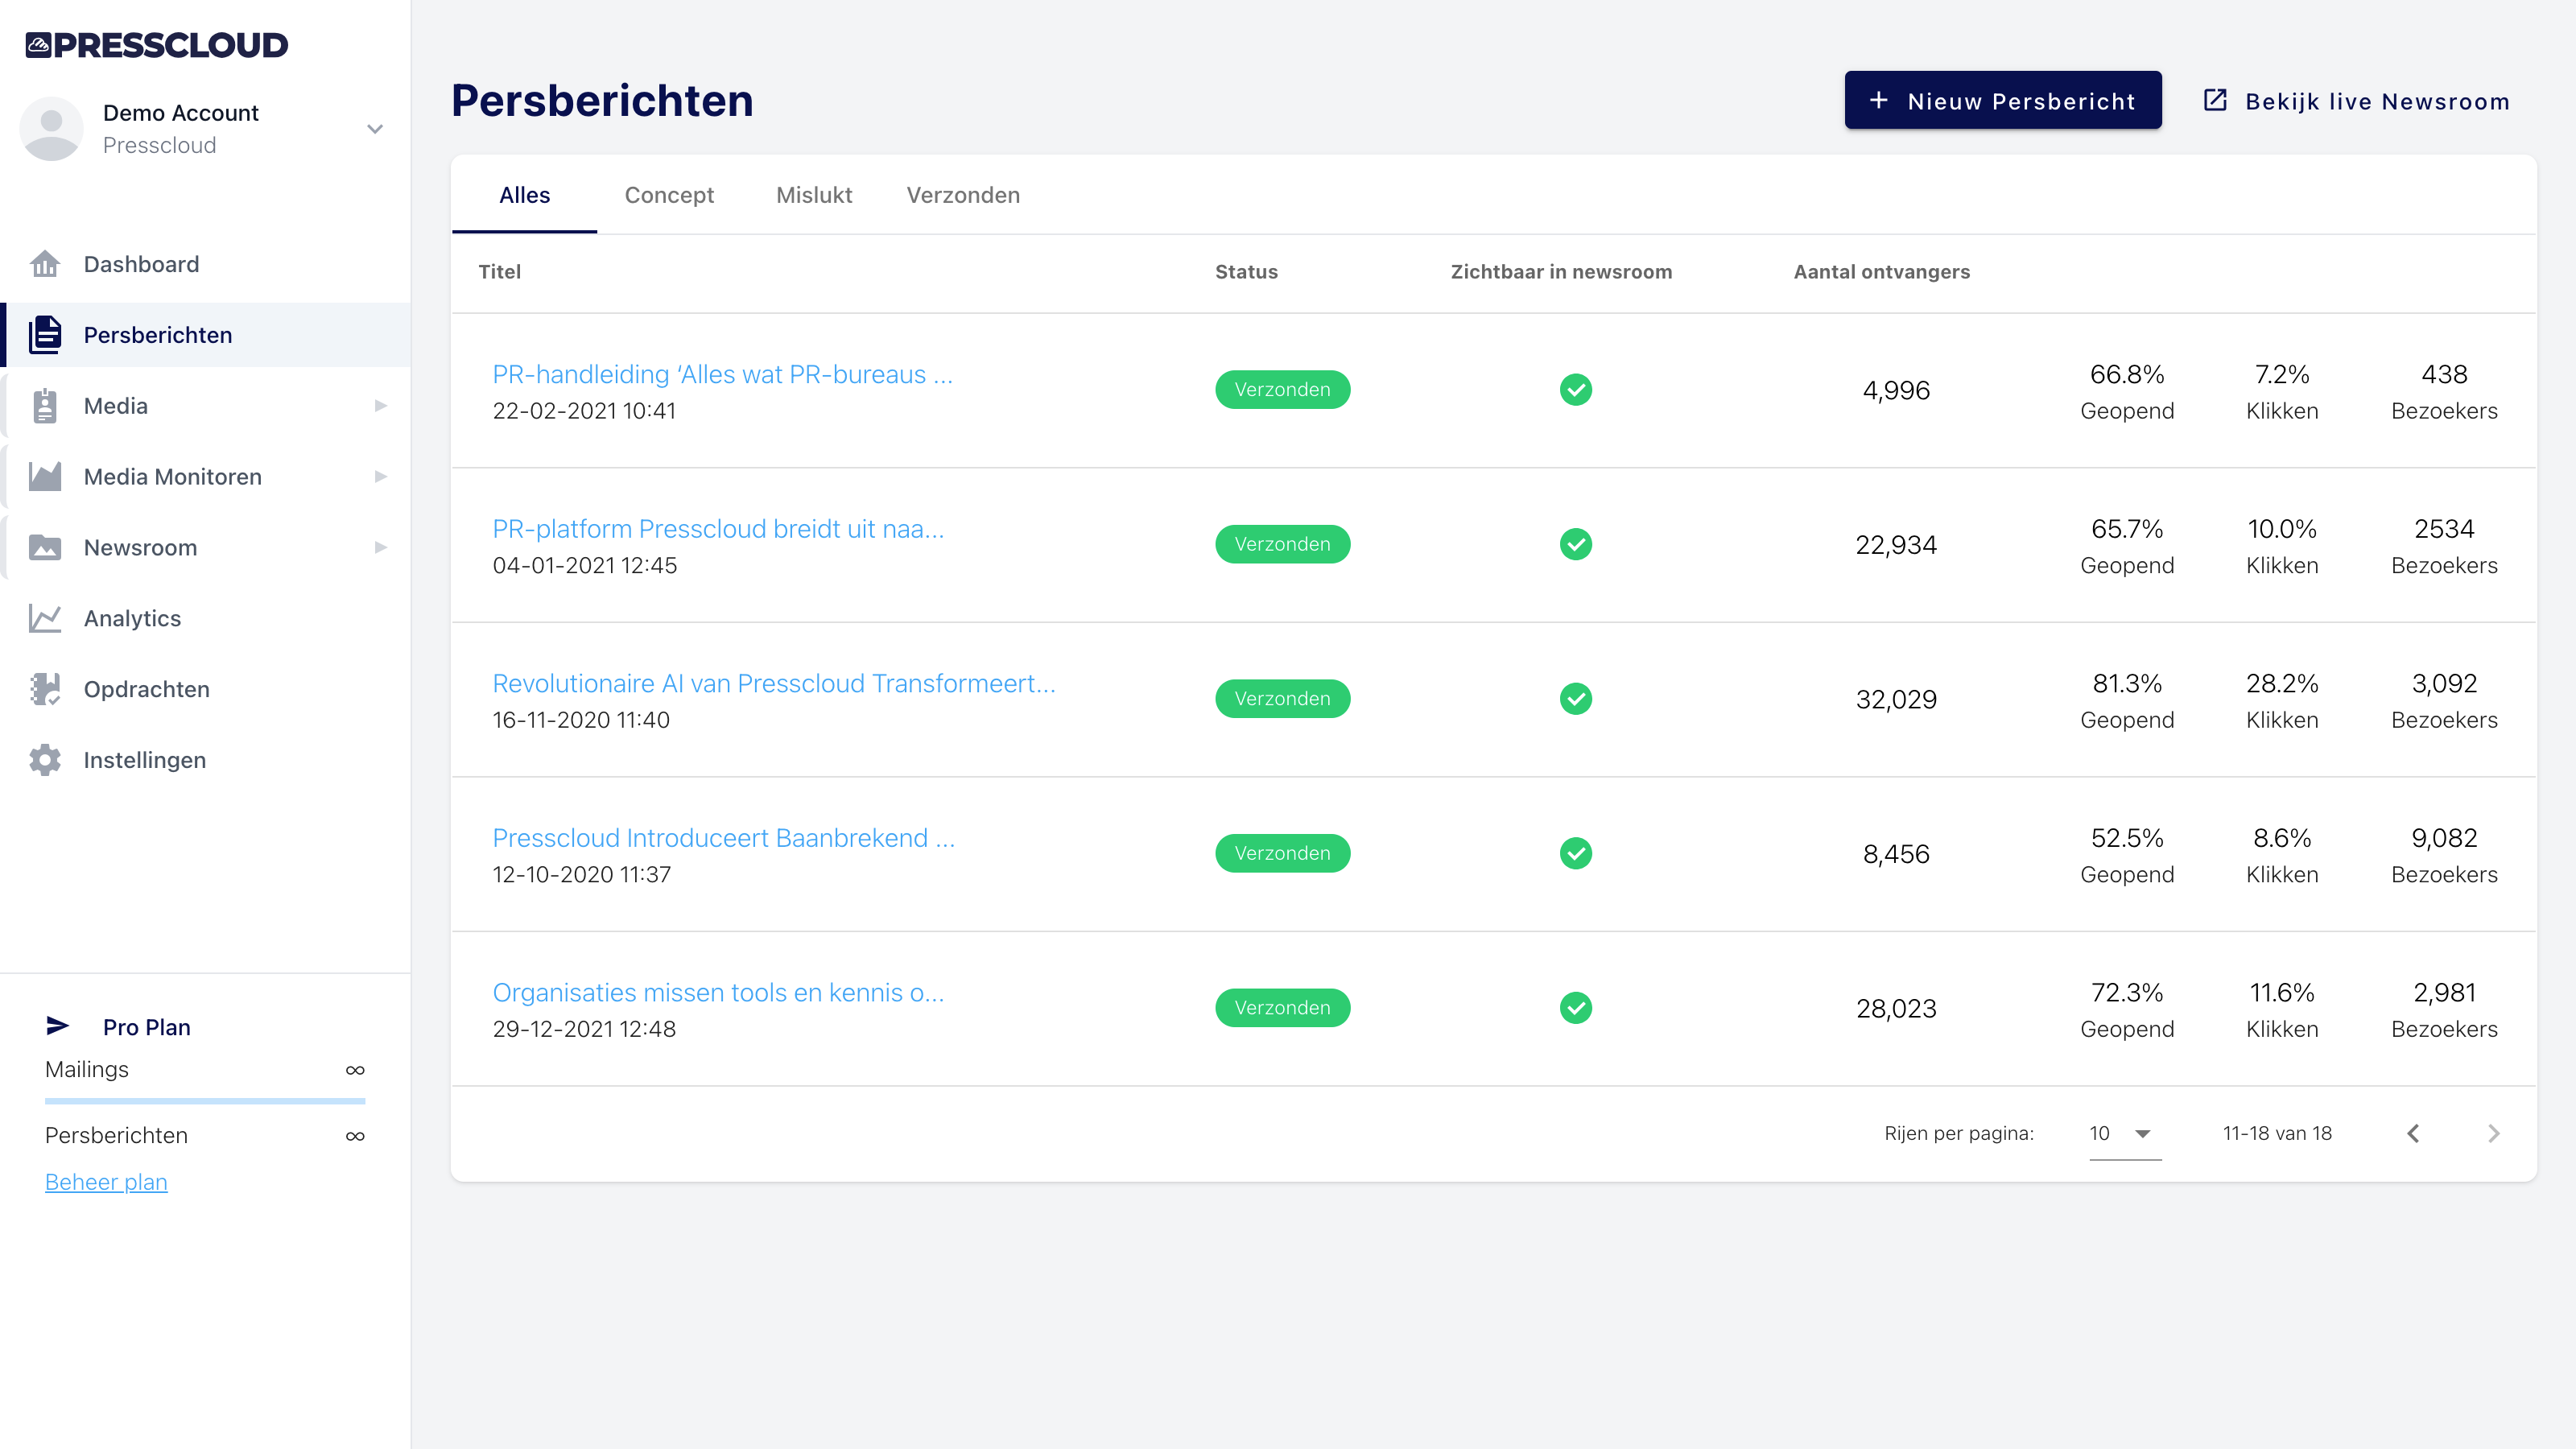The width and height of the screenshot is (2576, 1449).
Task: Click the Dashboard home icon
Action: click(44, 264)
